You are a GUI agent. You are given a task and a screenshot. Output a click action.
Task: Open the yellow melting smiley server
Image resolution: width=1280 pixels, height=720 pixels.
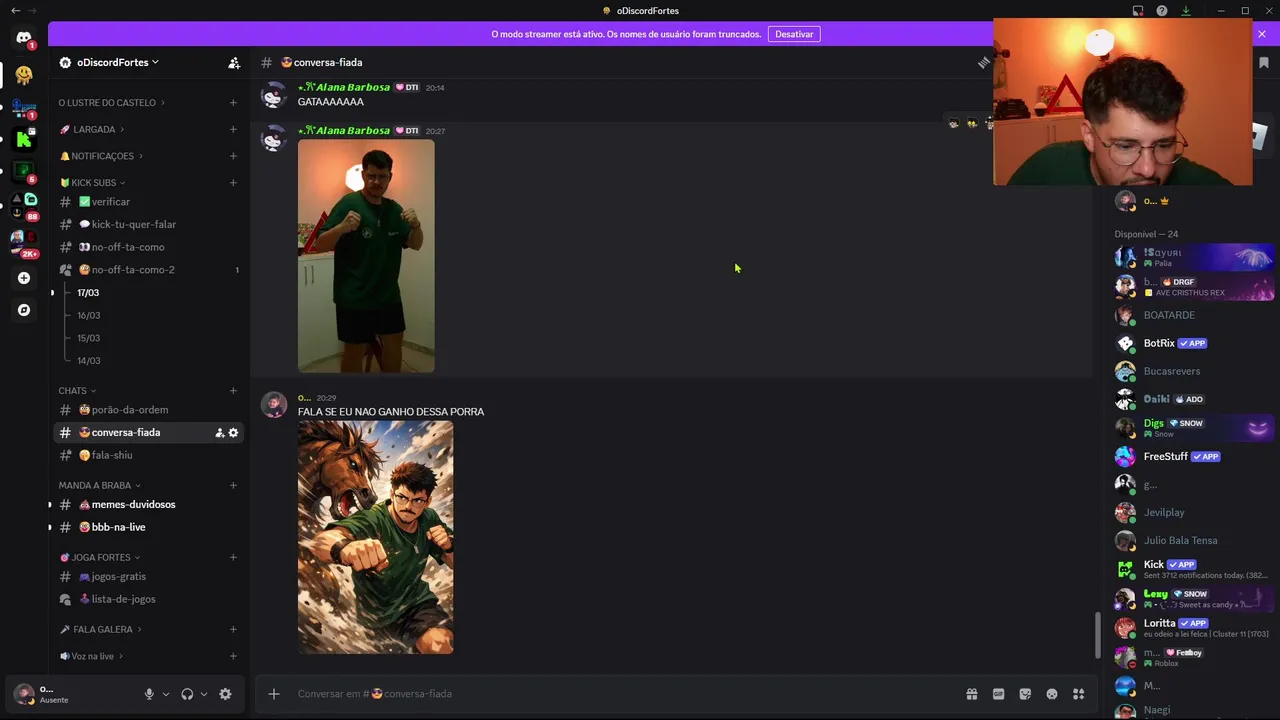click(x=24, y=75)
